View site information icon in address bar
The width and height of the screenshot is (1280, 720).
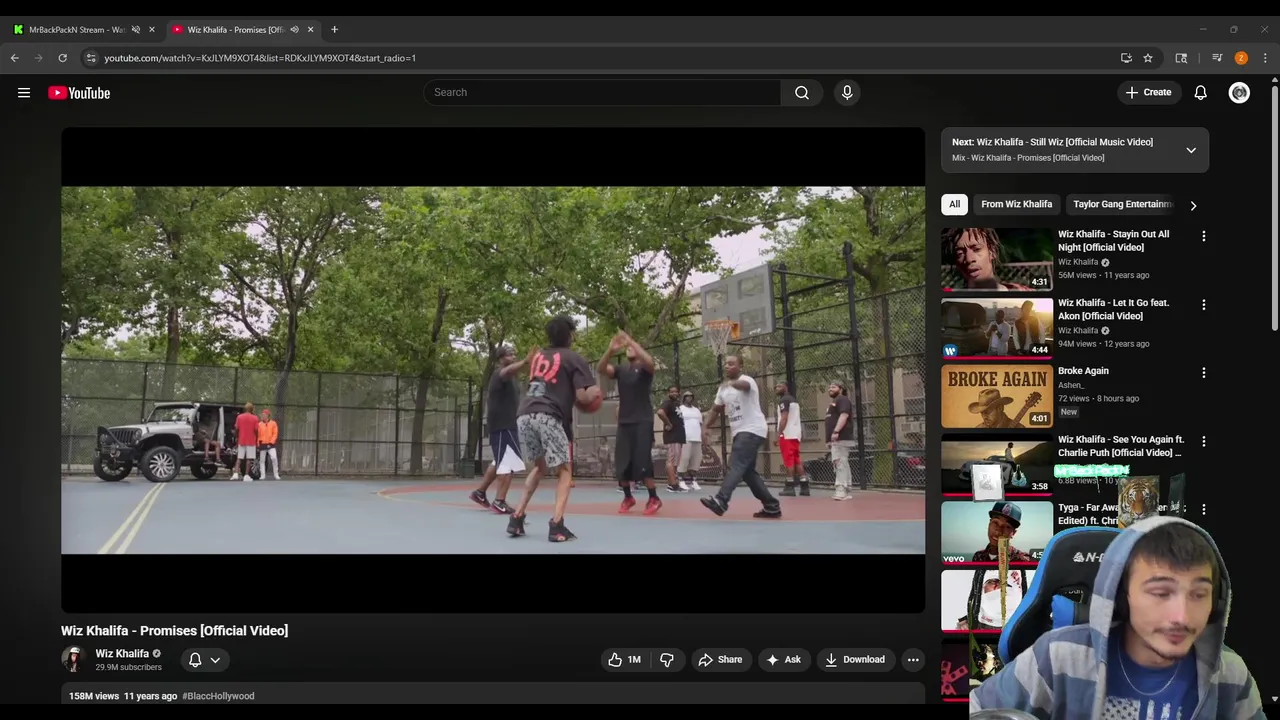pos(91,58)
